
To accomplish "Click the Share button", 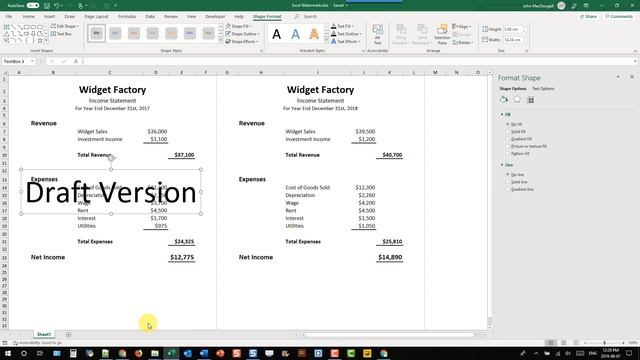I will pyautogui.click(x=588, y=16).
